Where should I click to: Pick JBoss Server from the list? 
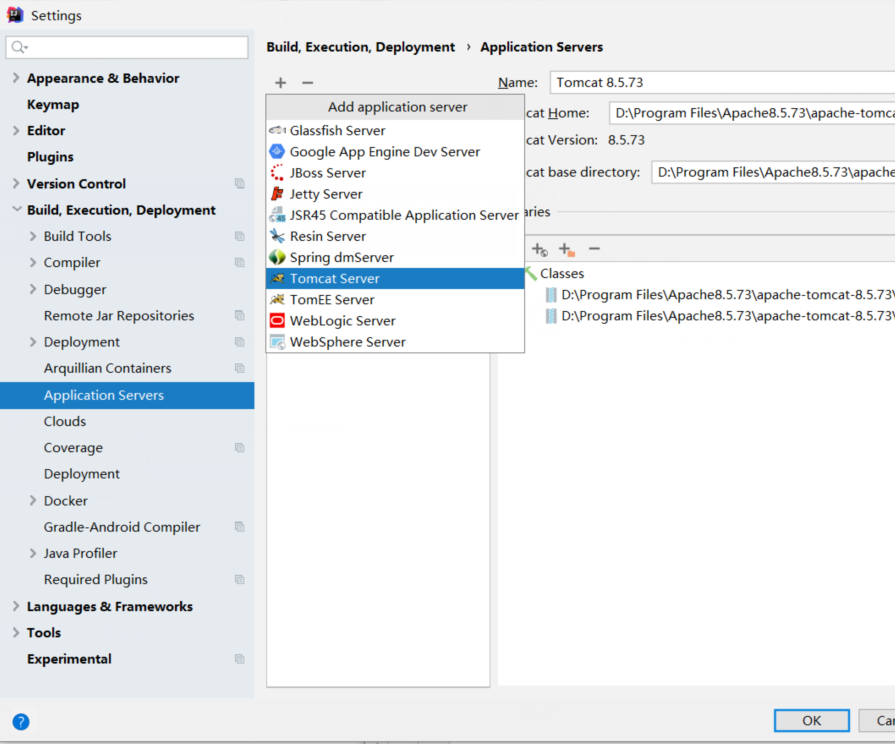(395, 173)
